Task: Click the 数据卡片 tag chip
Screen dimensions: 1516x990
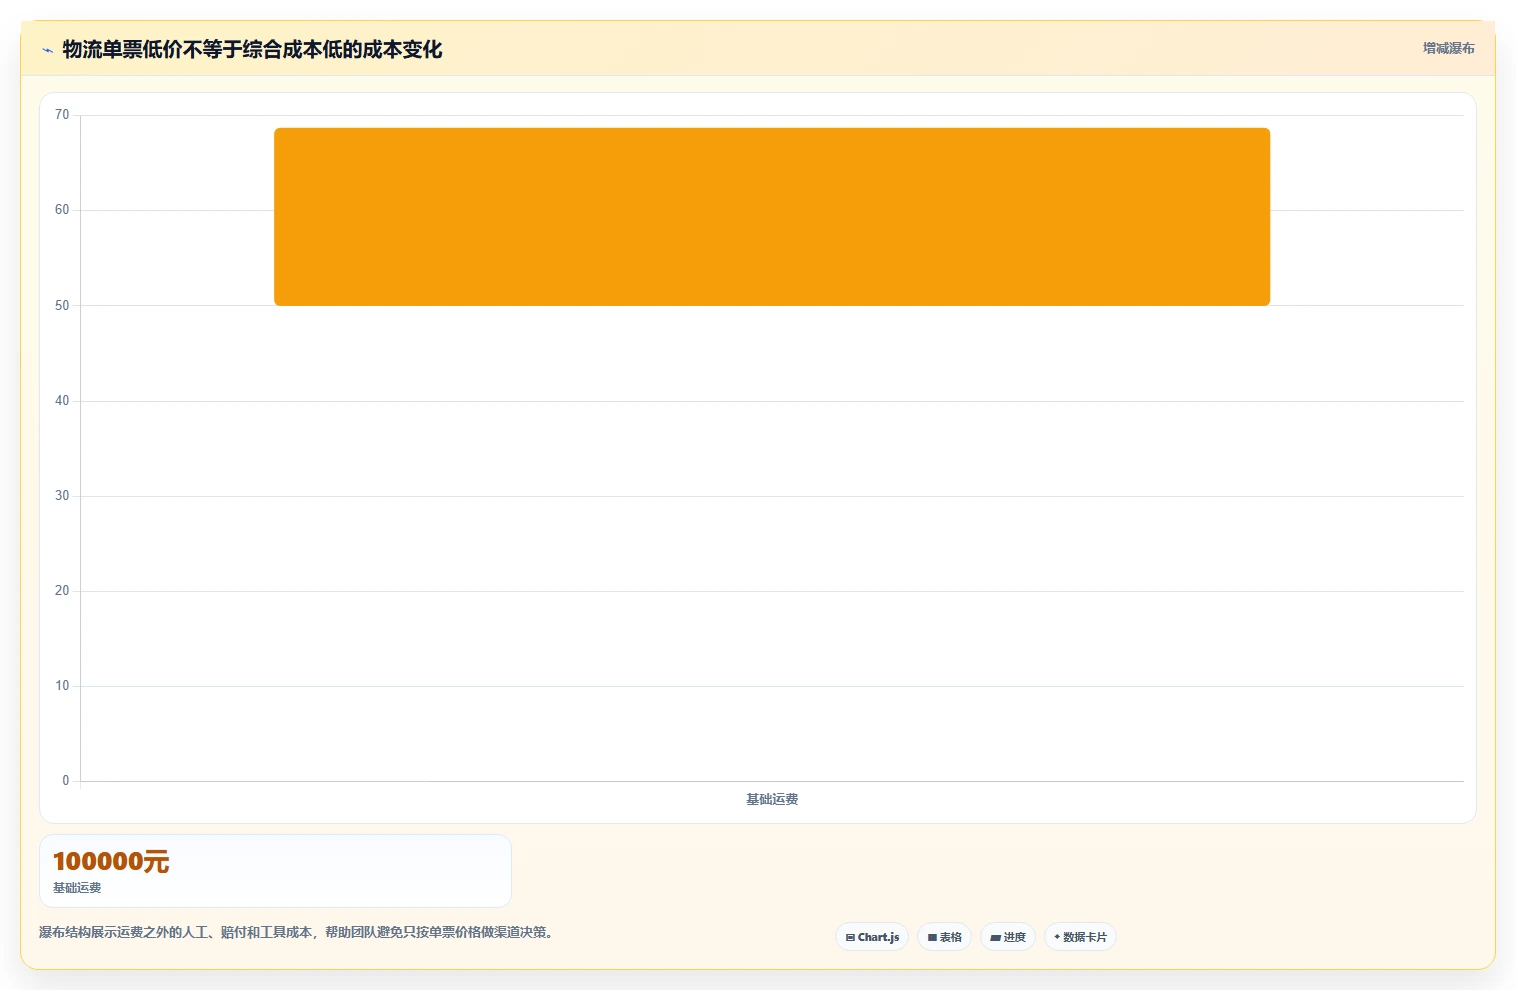Action: coord(1080,937)
